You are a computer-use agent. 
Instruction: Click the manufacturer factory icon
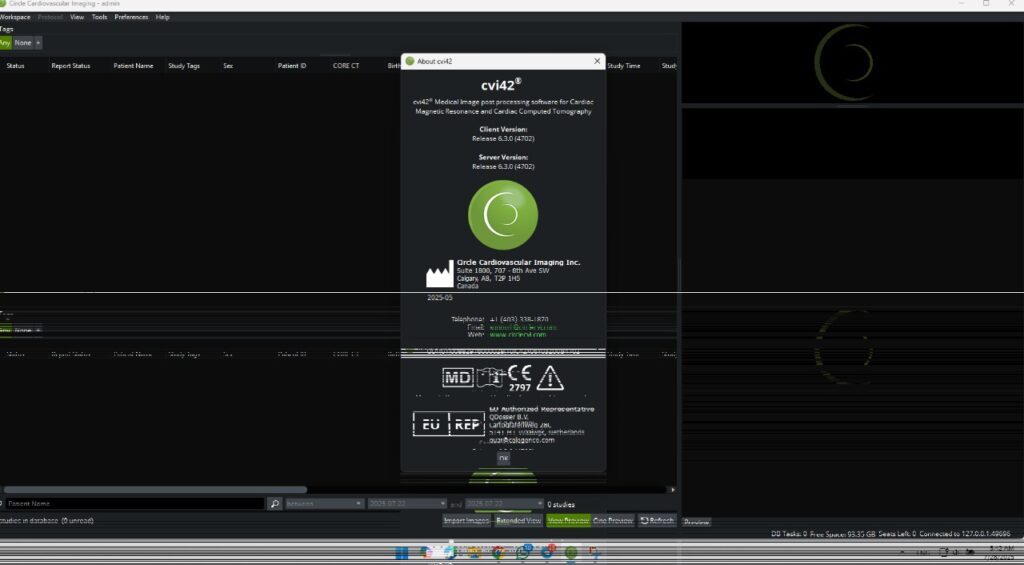(x=439, y=275)
